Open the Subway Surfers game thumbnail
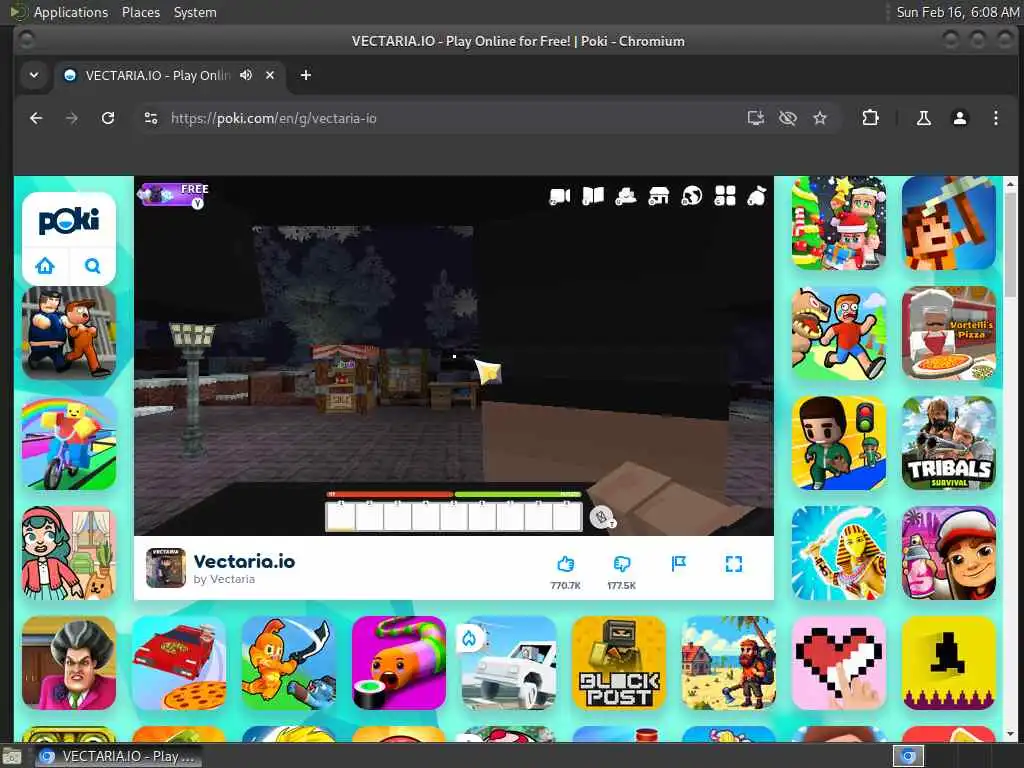This screenshot has height=768, width=1024. click(x=948, y=552)
